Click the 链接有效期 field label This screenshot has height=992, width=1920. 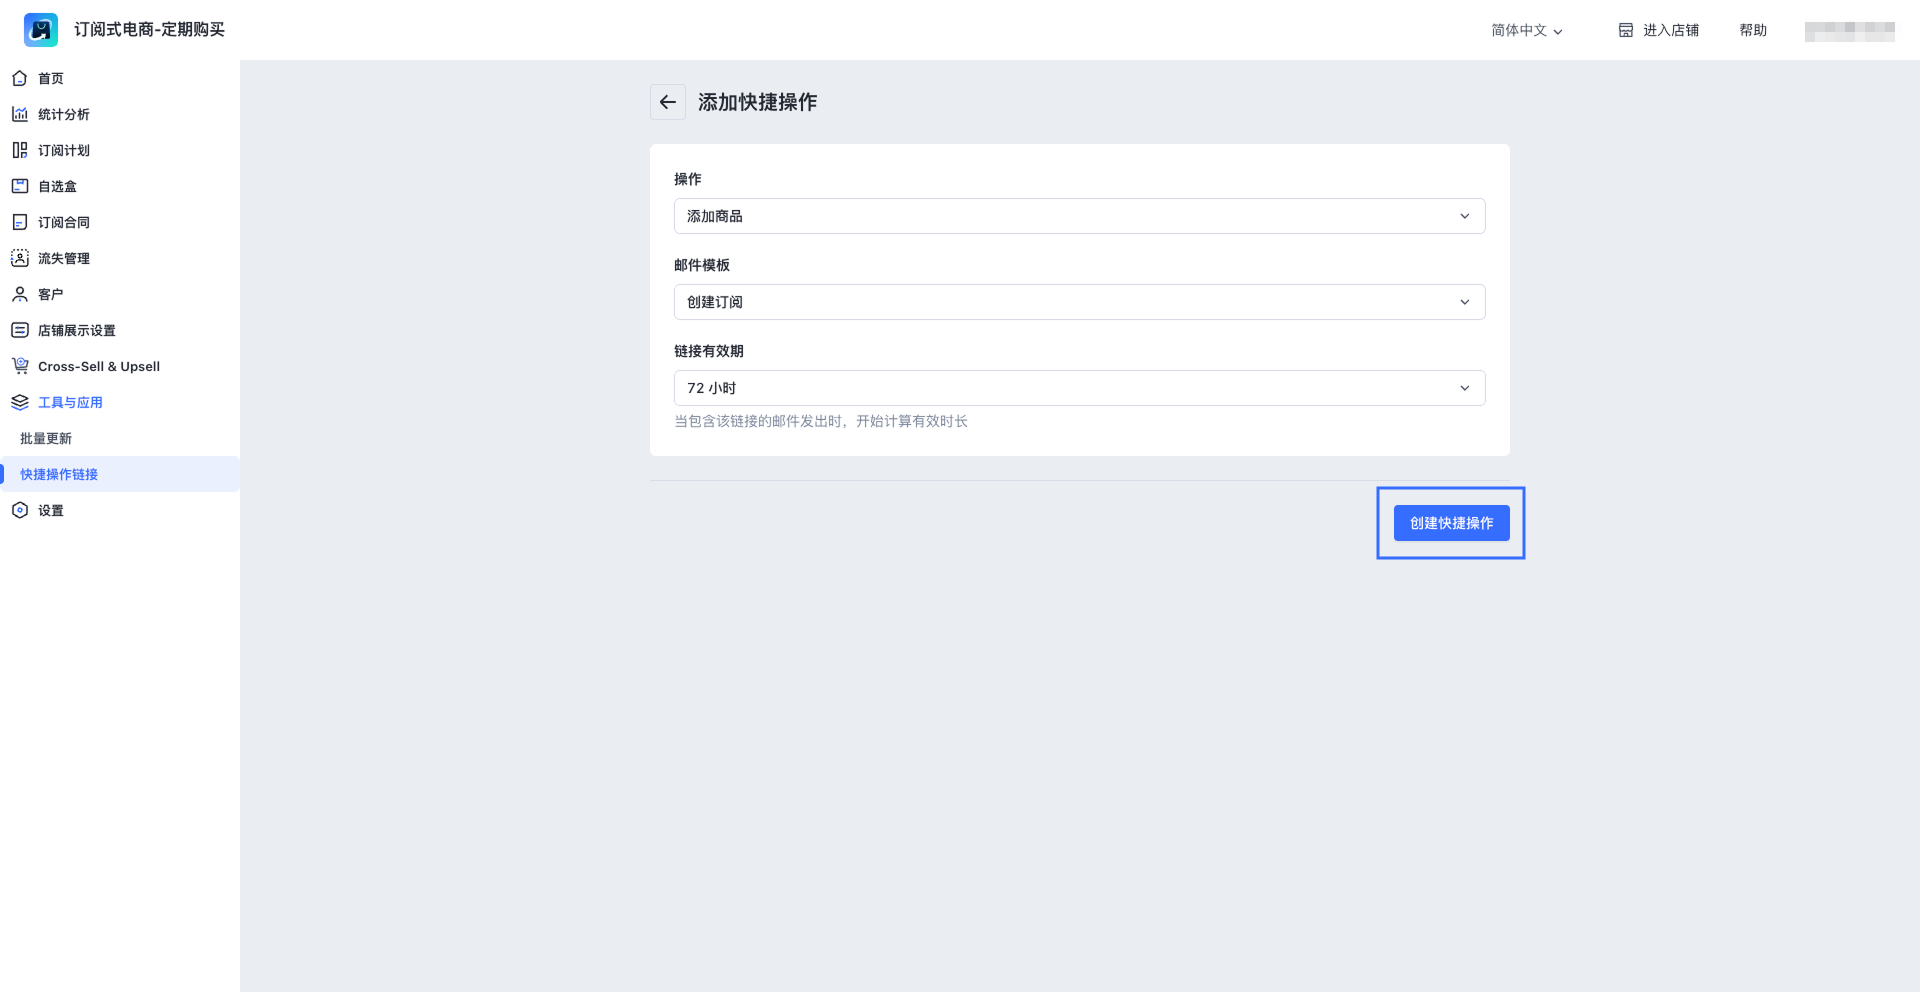(x=709, y=351)
